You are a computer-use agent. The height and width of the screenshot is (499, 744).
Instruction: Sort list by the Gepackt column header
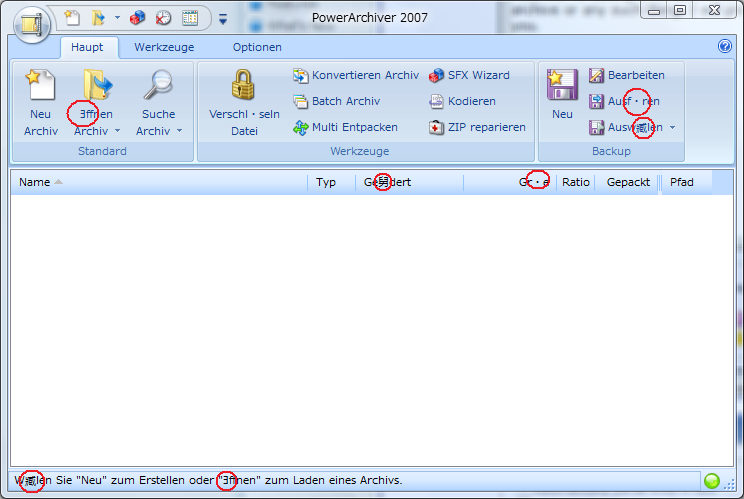point(627,182)
